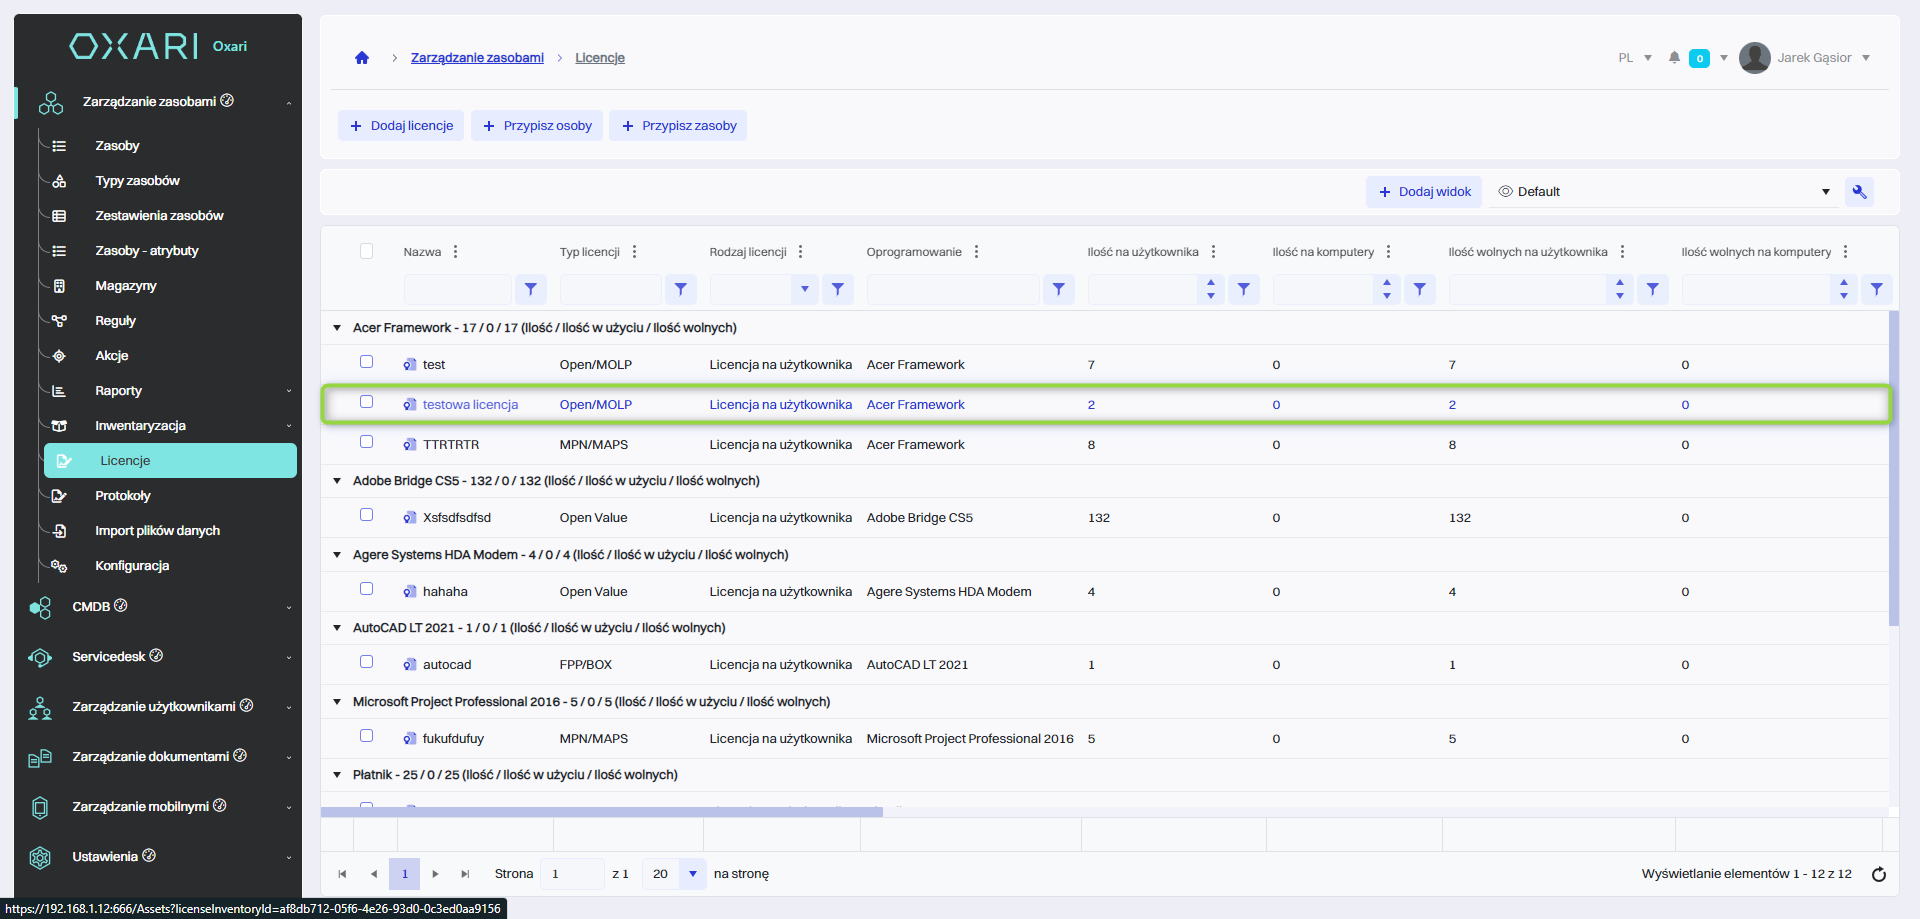The height and width of the screenshot is (919, 1920).
Task: Open the Default view dropdown
Action: coord(1825,192)
